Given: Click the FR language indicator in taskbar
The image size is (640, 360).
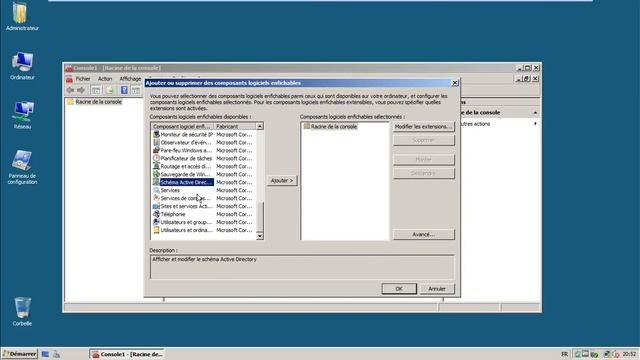Looking at the screenshot, I should click(x=564, y=354).
